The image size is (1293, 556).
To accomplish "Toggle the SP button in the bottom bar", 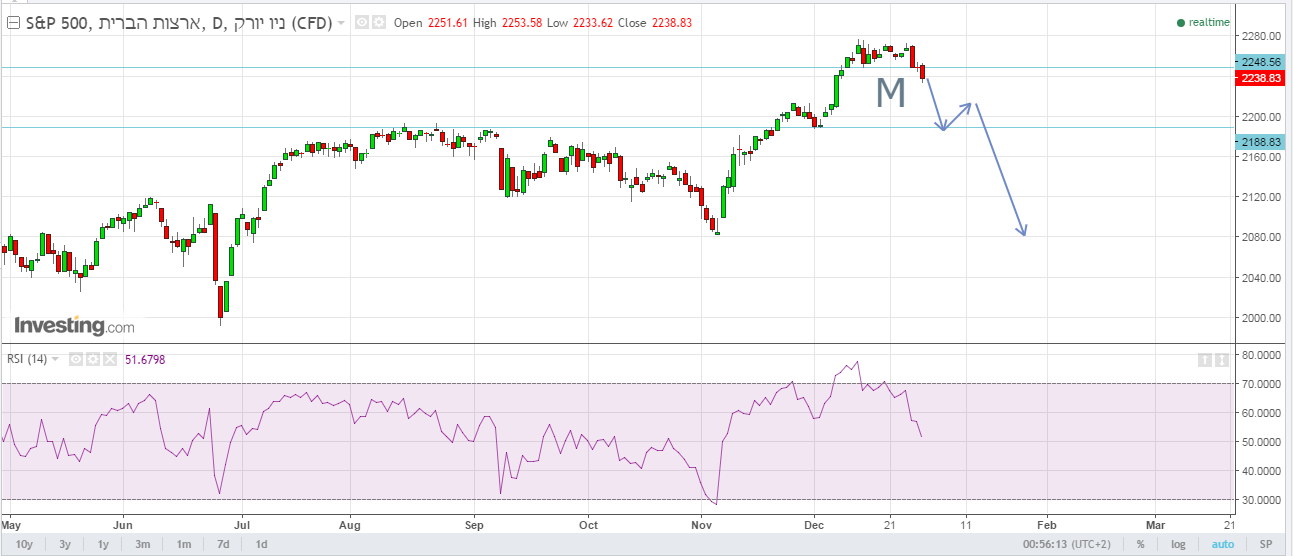I will tap(1266, 544).
